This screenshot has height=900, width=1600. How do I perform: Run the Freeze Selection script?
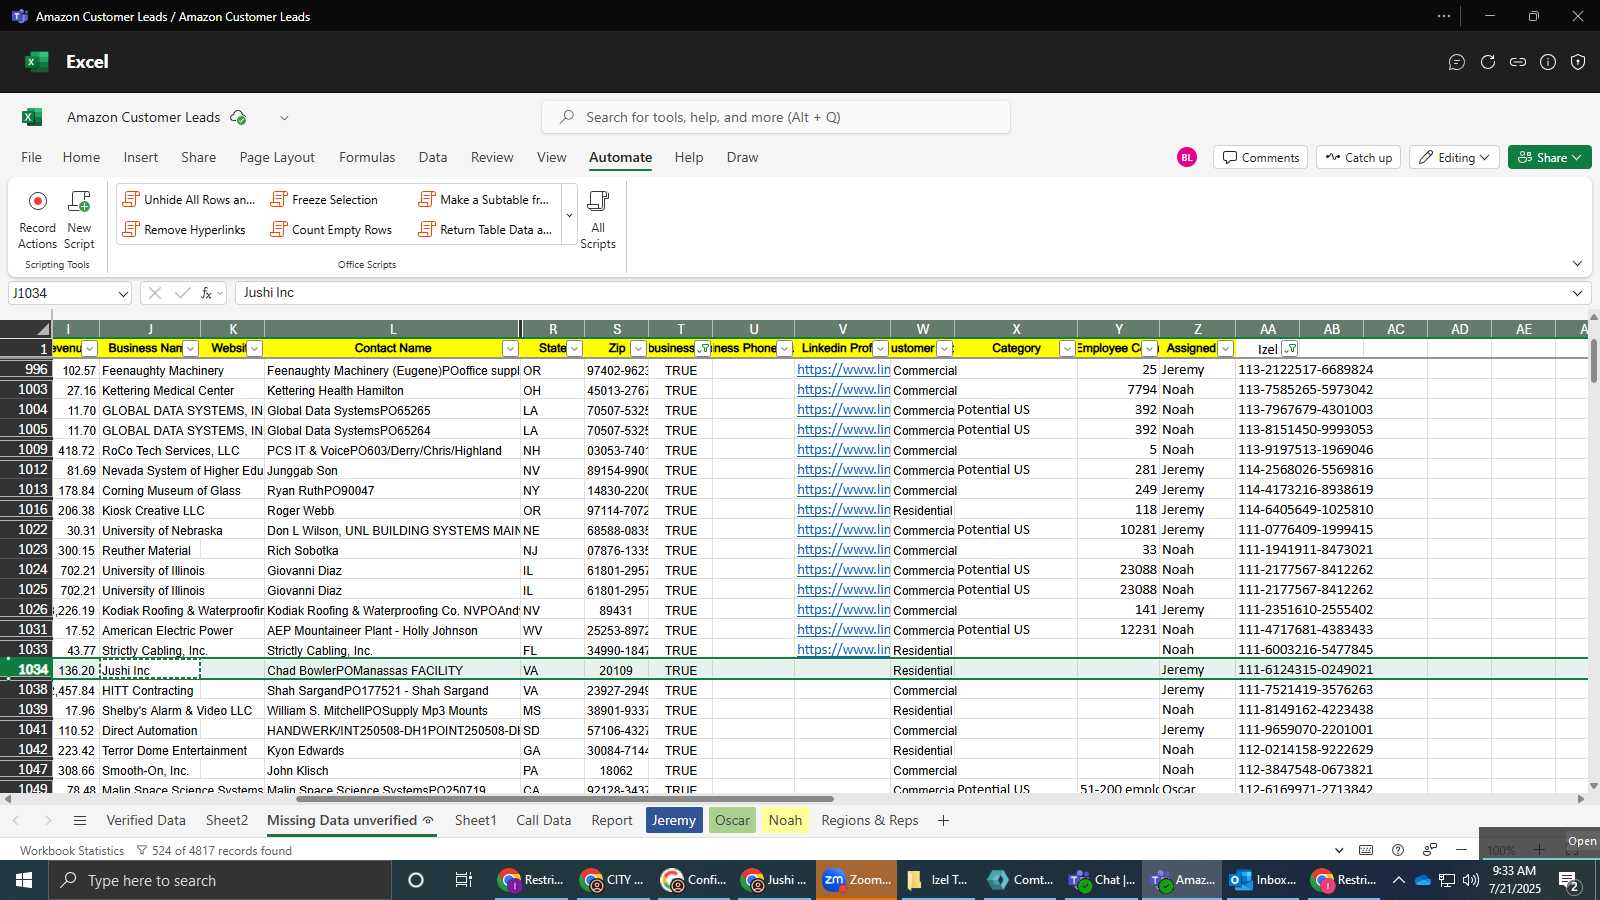click(324, 200)
